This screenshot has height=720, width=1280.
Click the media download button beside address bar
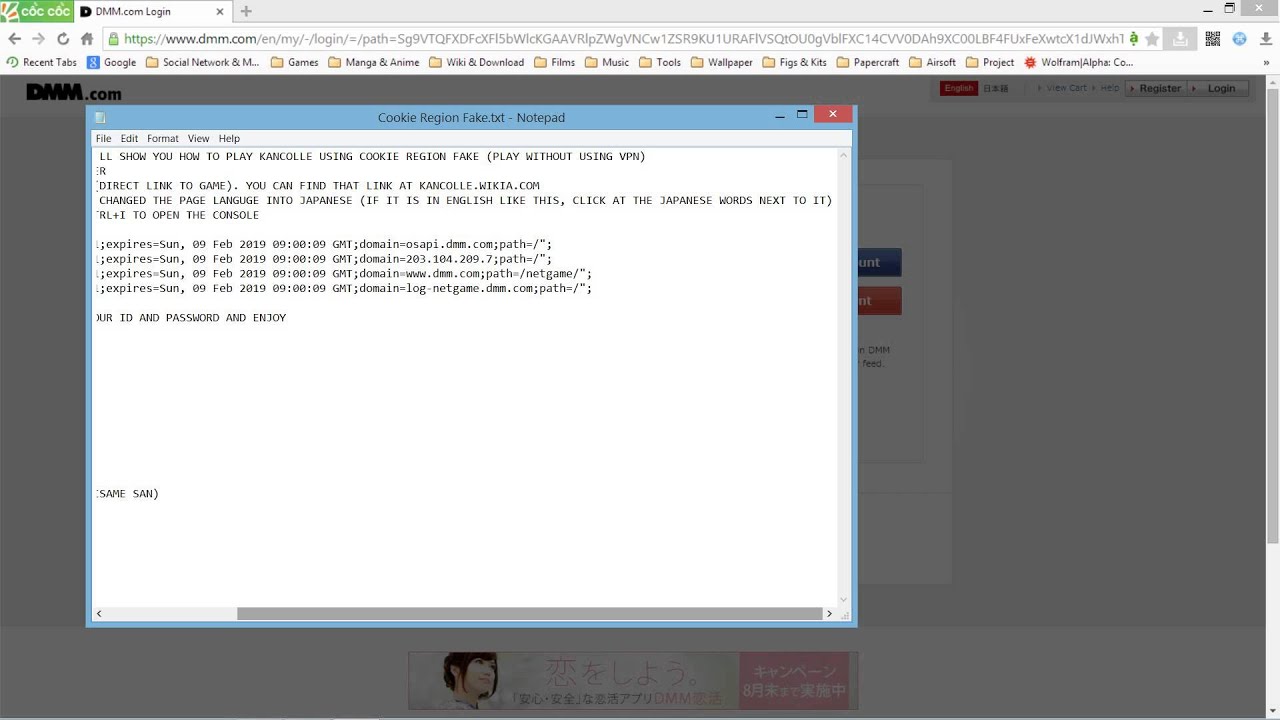click(1180, 39)
